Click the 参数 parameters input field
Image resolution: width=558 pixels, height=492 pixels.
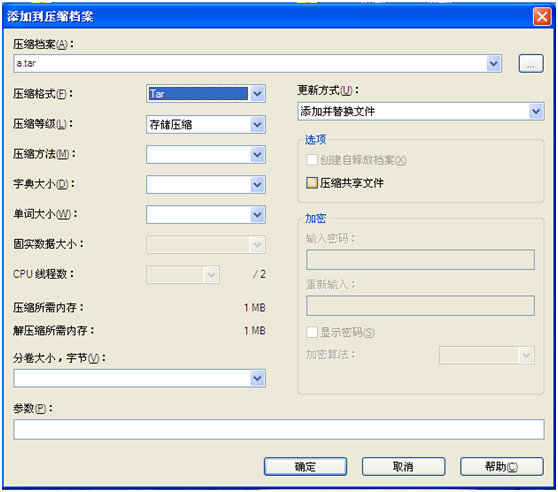tap(279, 429)
